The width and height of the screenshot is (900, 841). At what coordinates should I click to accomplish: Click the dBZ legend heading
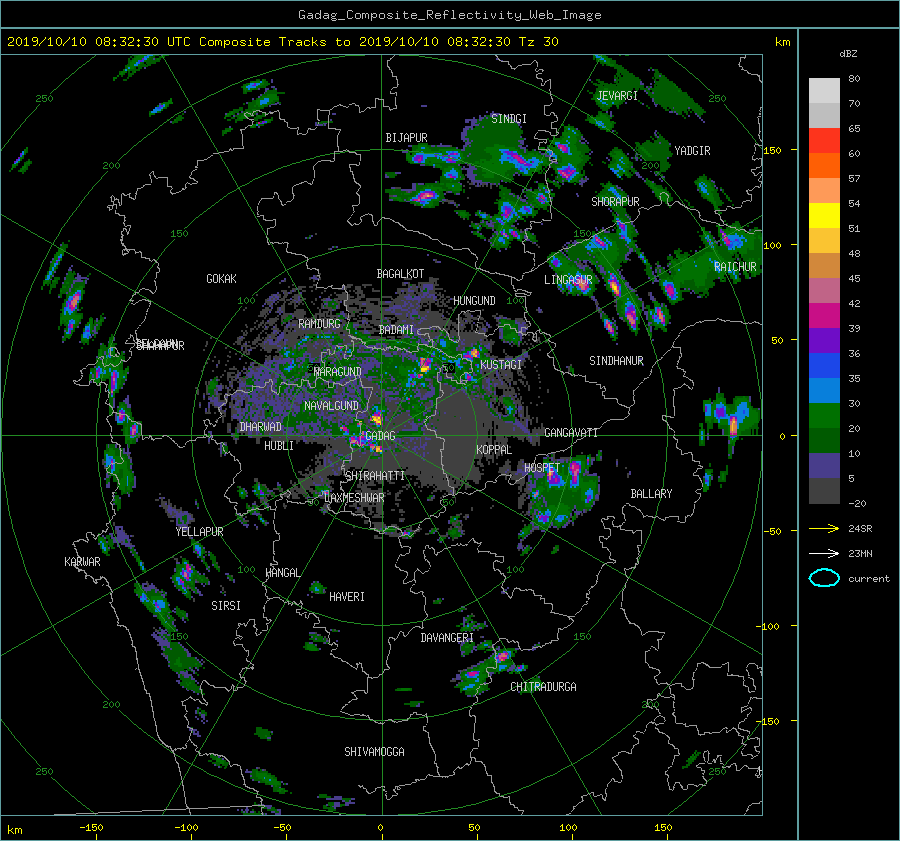pyautogui.click(x=848, y=54)
